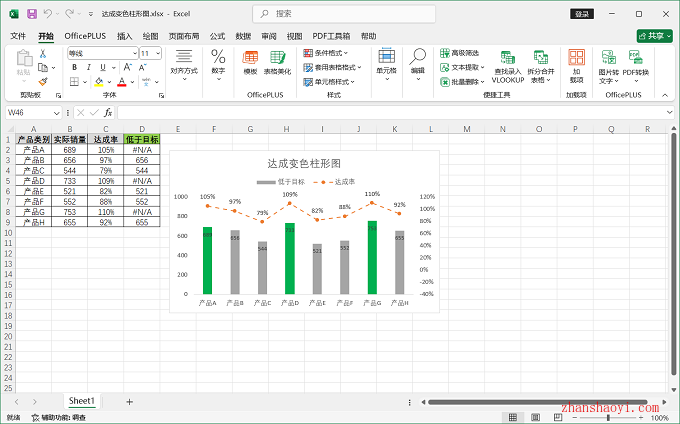Decrease font size with smaller A icon
This screenshot has width=680, height=424.
[x=143, y=67]
